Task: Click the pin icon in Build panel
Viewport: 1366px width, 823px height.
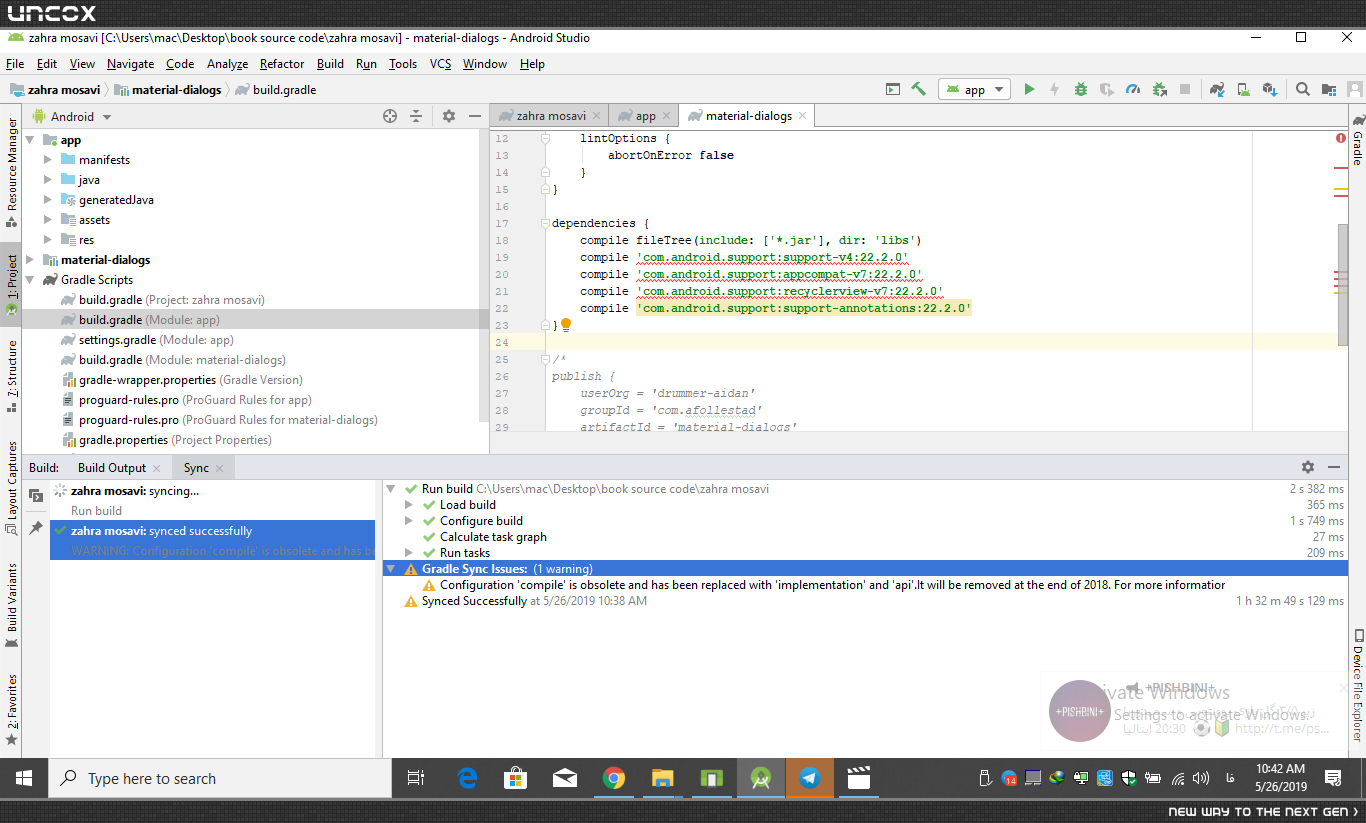Action: [x=36, y=527]
